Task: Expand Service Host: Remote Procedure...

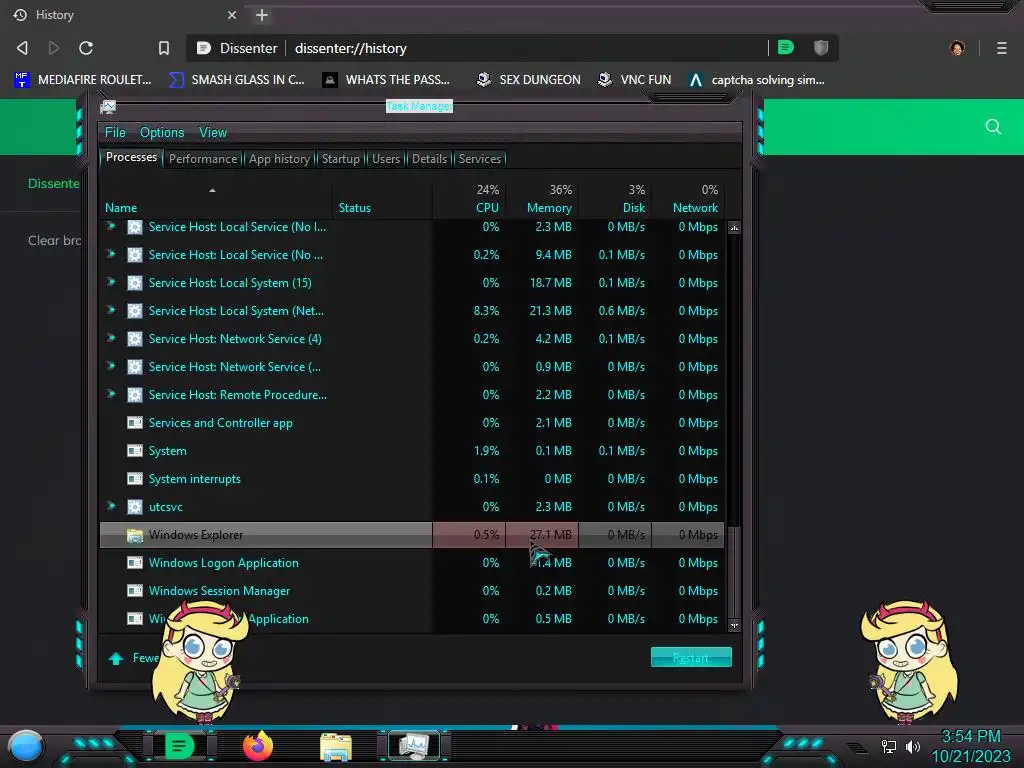Action: (x=111, y=394)
